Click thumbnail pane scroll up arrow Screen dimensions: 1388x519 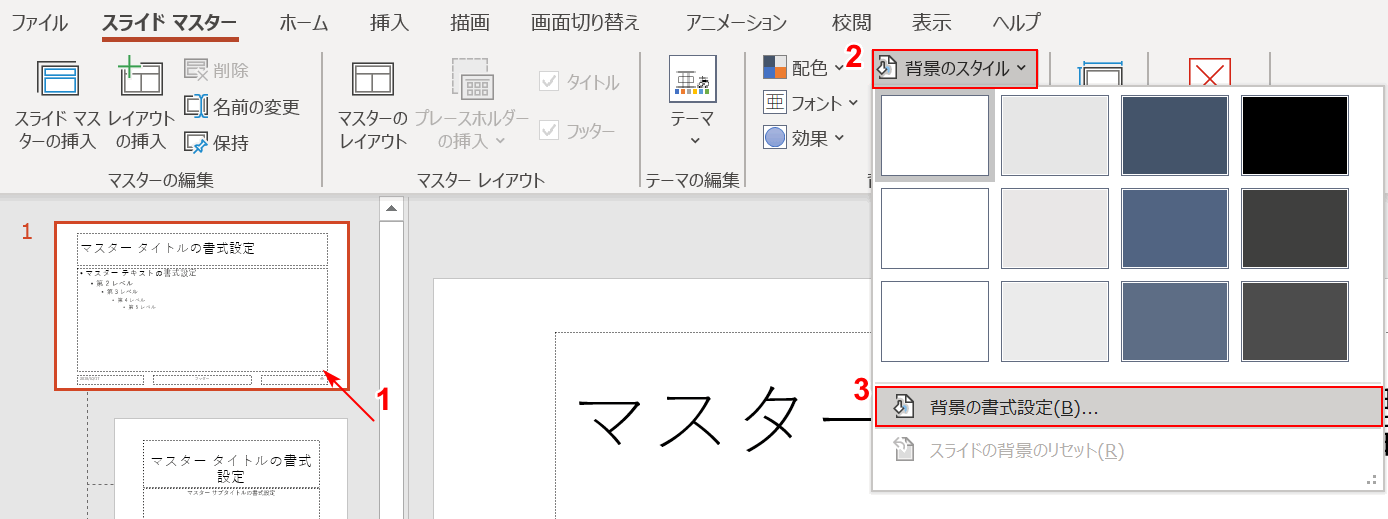pyautogui.click(x=392, y=209)
